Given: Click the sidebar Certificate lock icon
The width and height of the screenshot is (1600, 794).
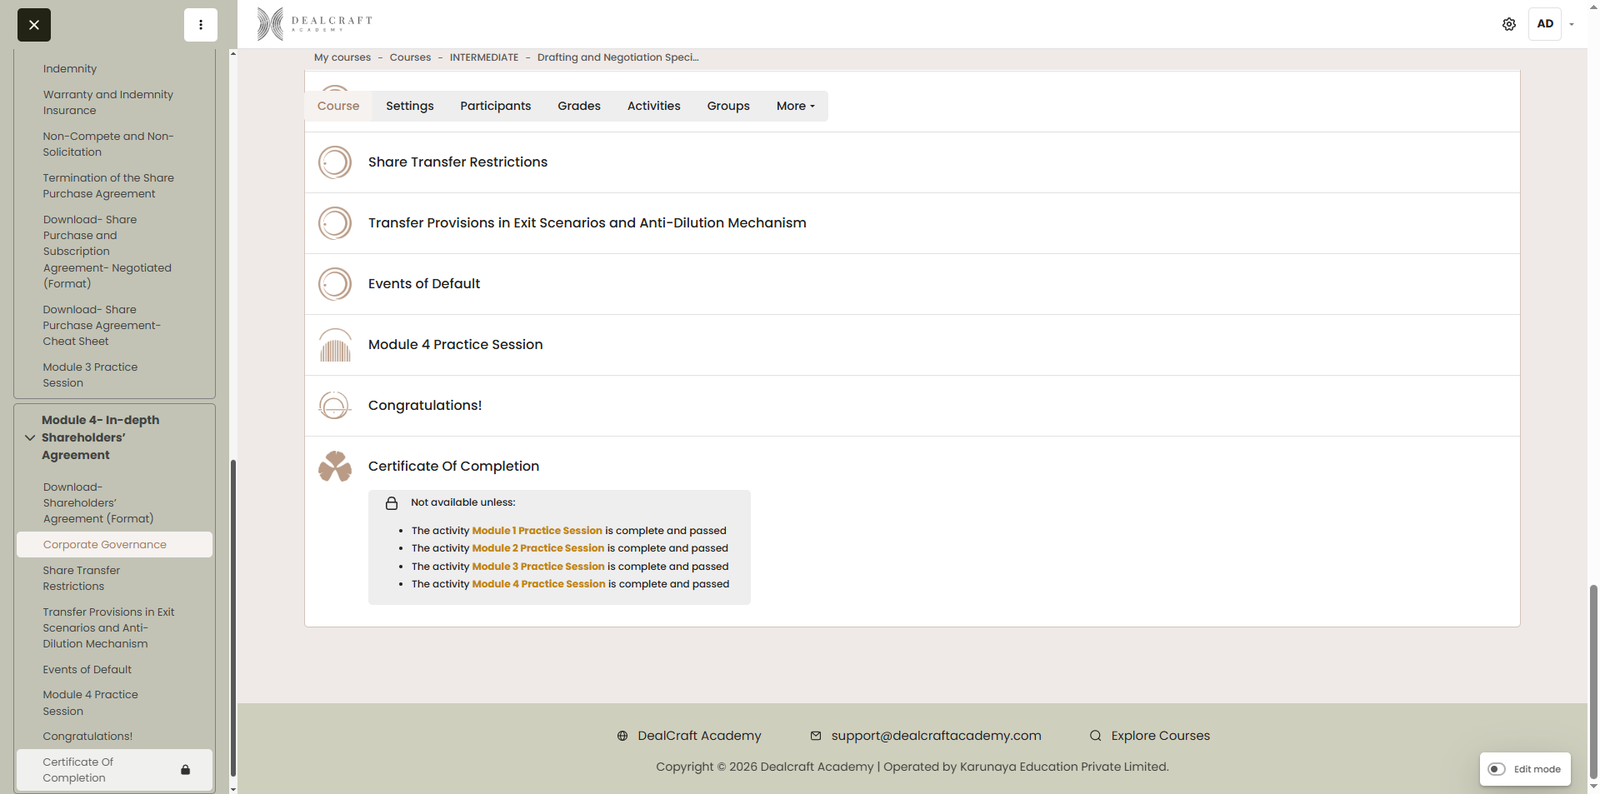Looking at the screenshot, I should tap(185, 770).
